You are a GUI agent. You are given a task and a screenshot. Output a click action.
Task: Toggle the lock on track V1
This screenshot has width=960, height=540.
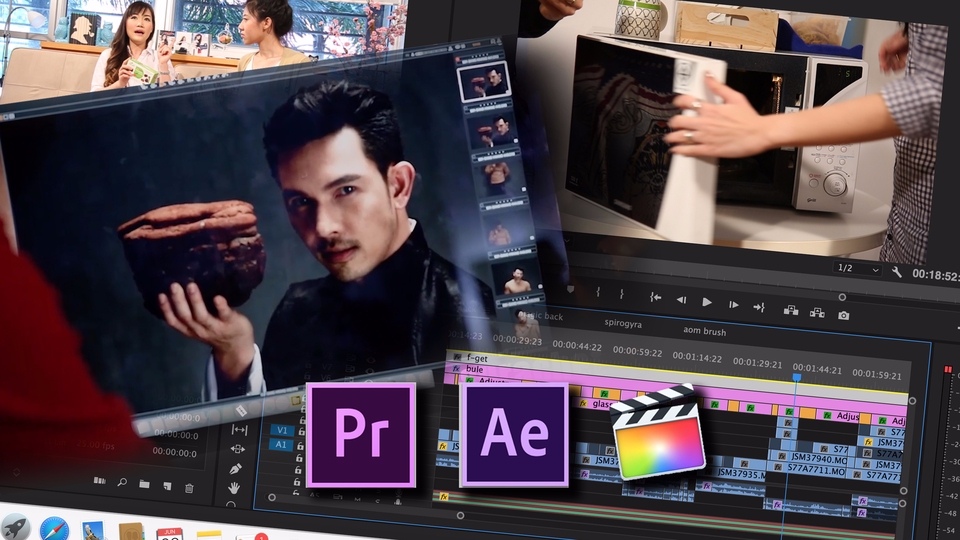pos(301,432)
